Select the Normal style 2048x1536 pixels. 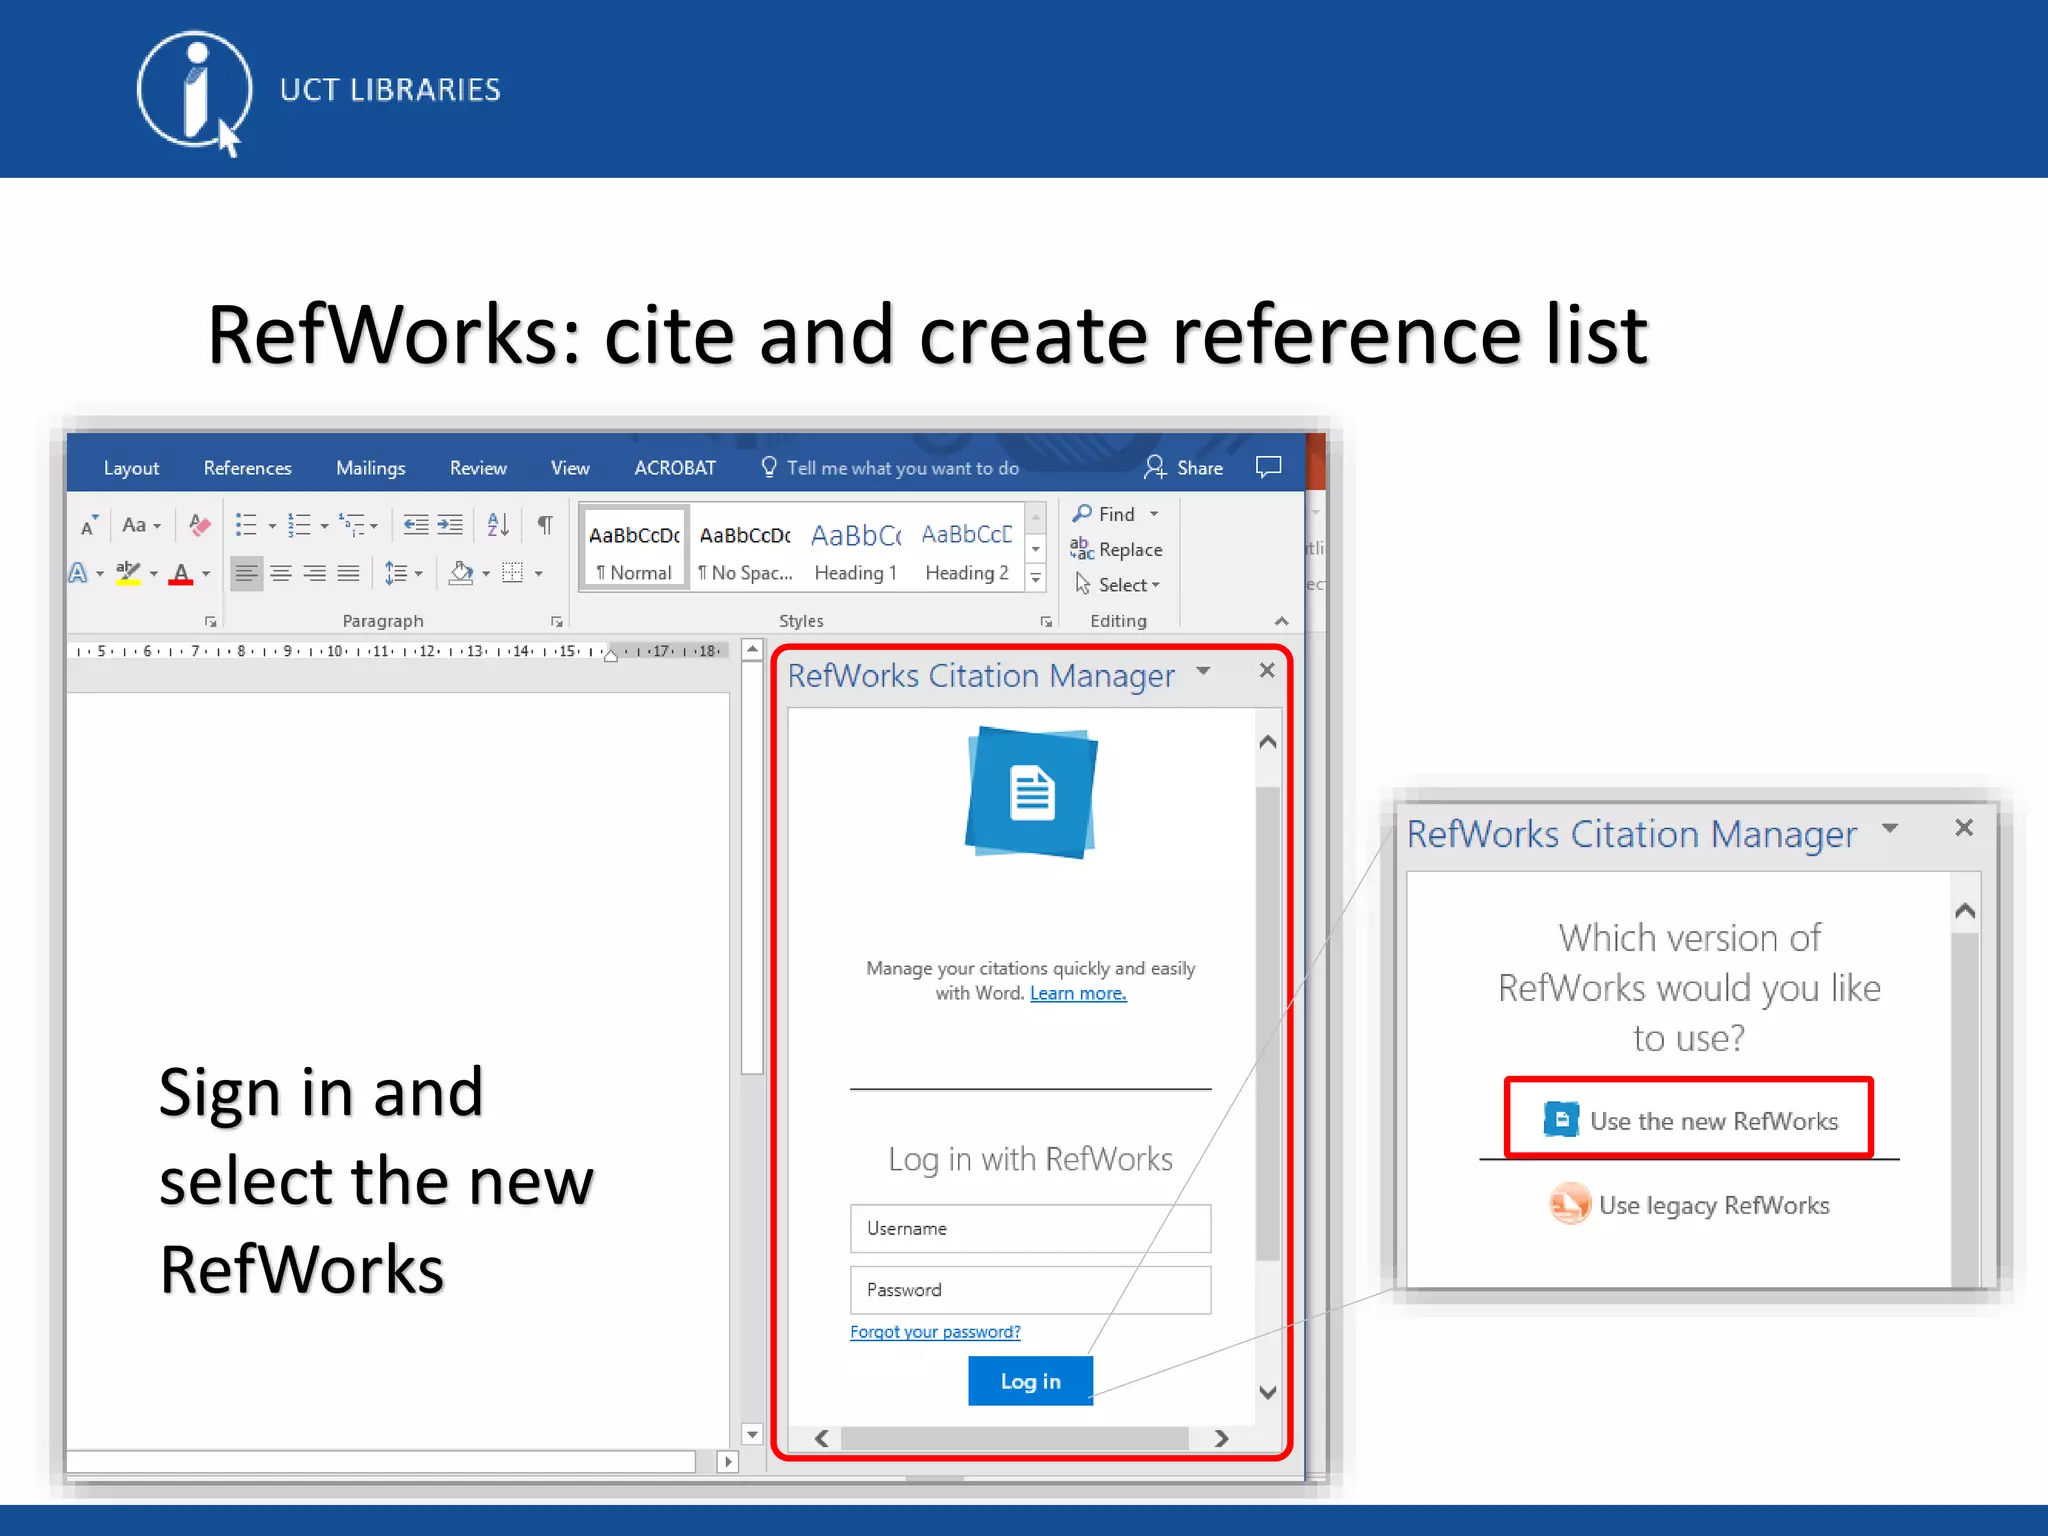click(634, 549)
